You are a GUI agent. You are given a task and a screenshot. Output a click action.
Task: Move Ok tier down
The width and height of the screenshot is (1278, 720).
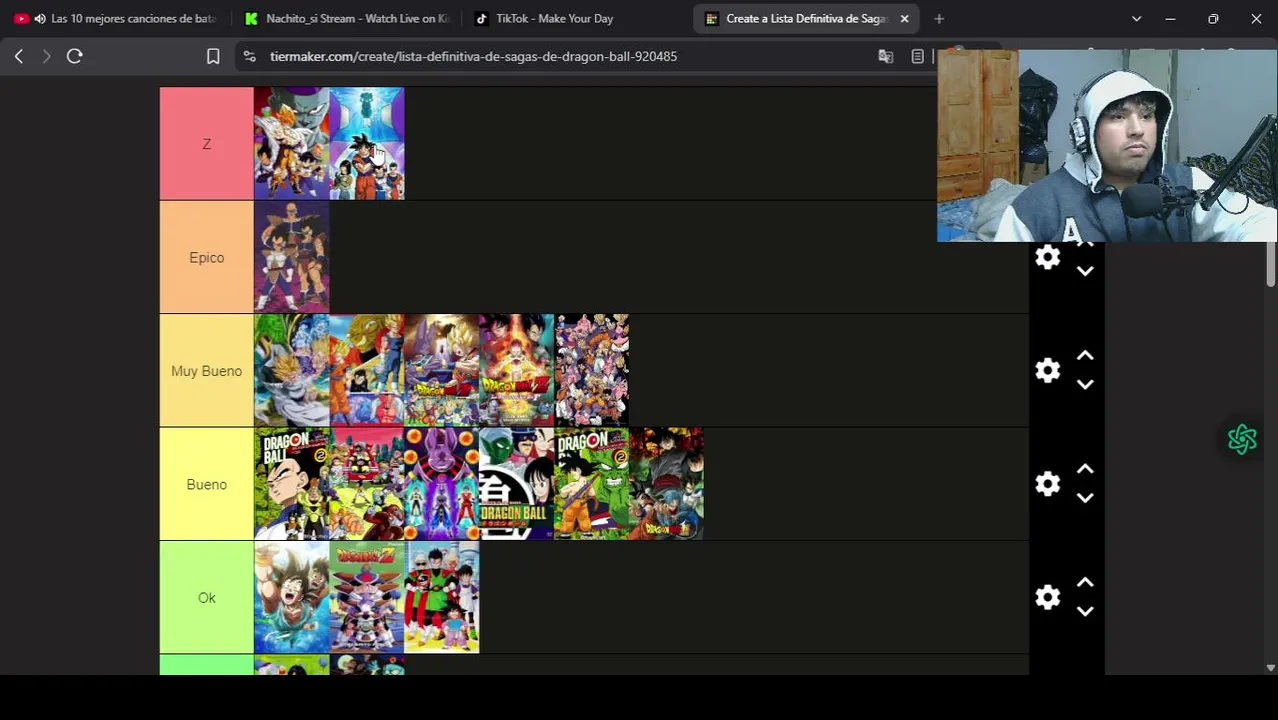tap(1085, 611)
